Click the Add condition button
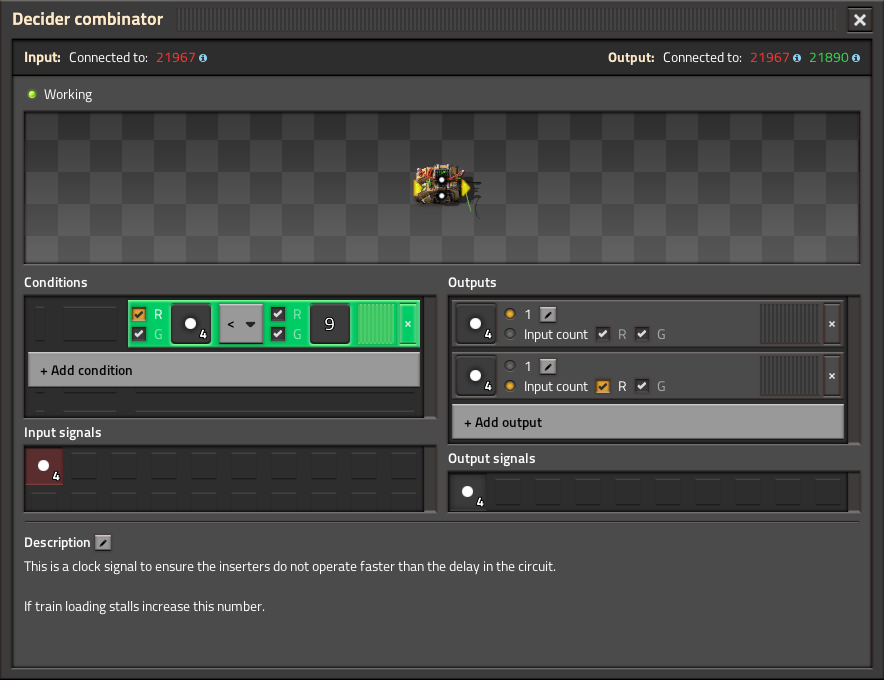884x680 pixels. point(224,370)
